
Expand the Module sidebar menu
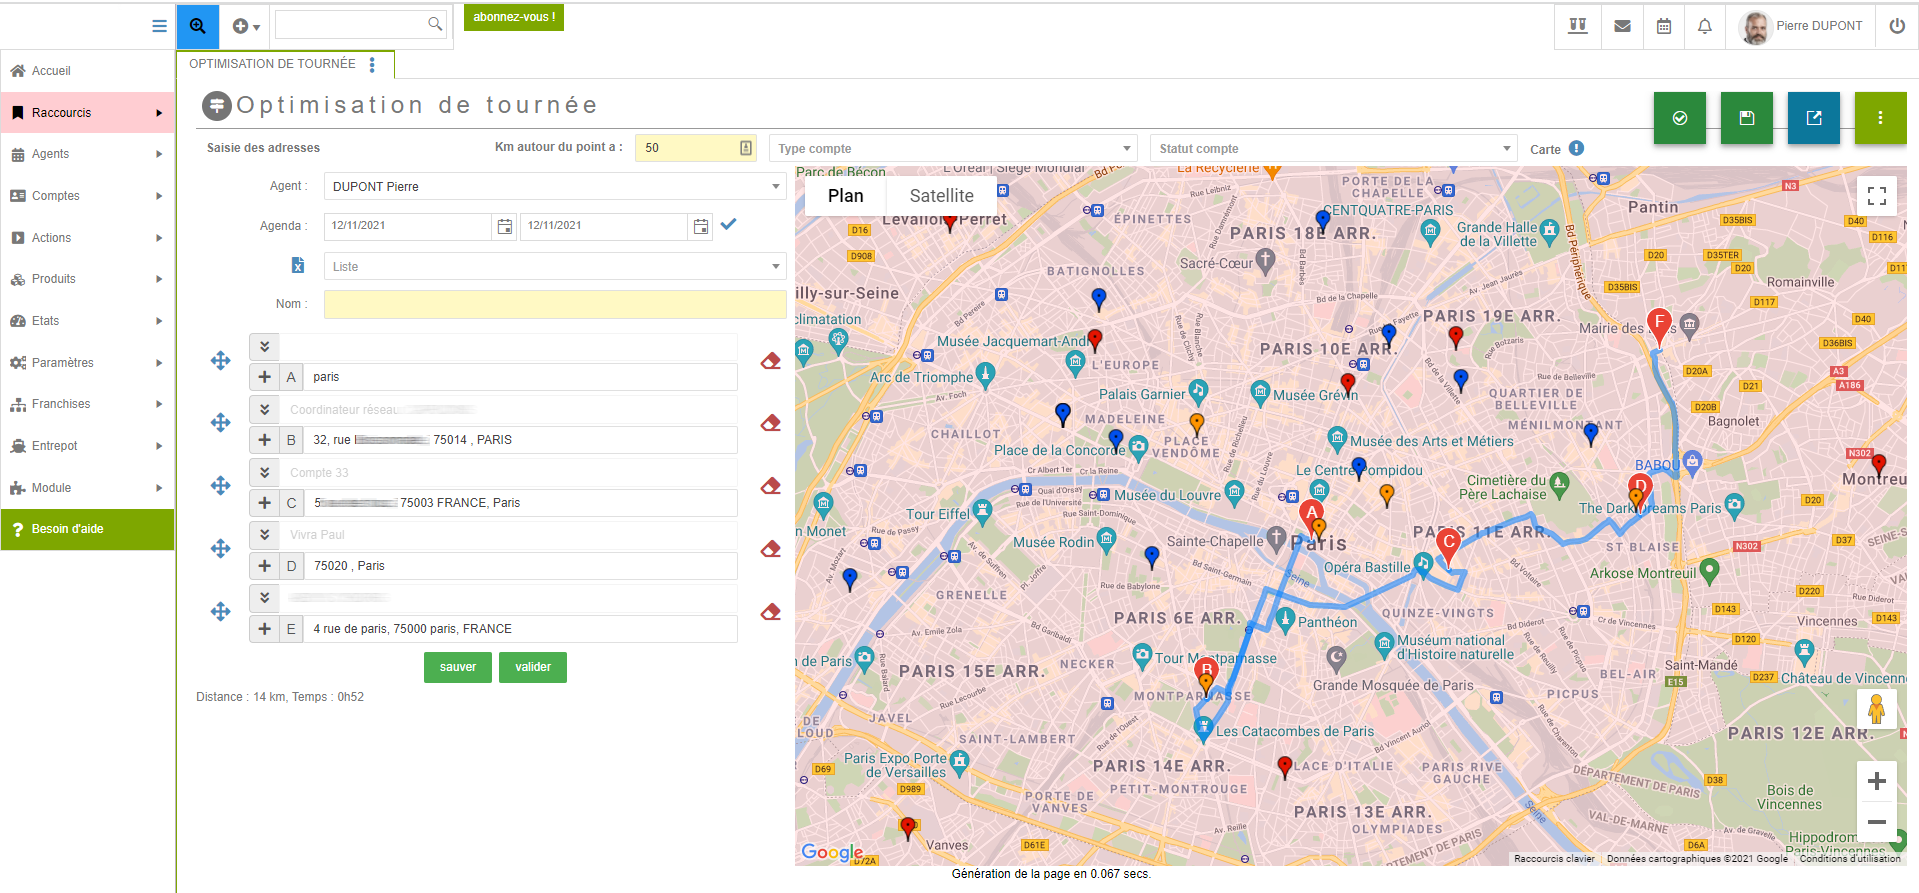(87, 488)
